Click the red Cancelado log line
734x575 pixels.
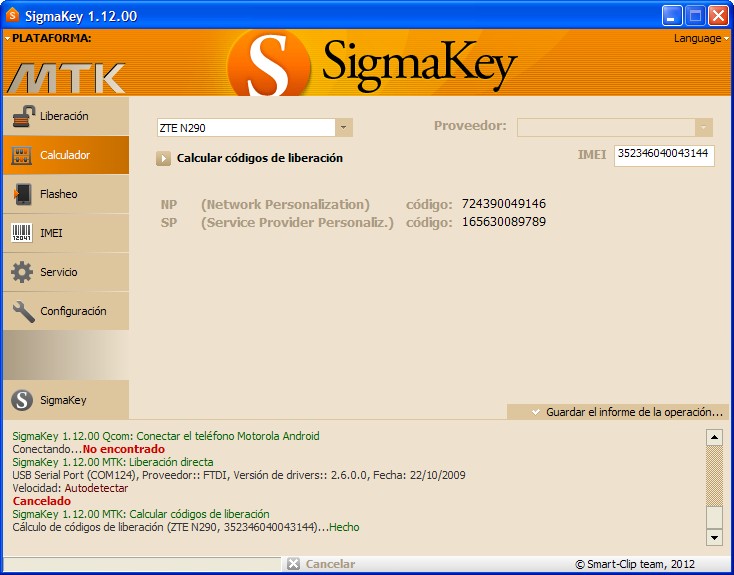click(x=42, y=501)
